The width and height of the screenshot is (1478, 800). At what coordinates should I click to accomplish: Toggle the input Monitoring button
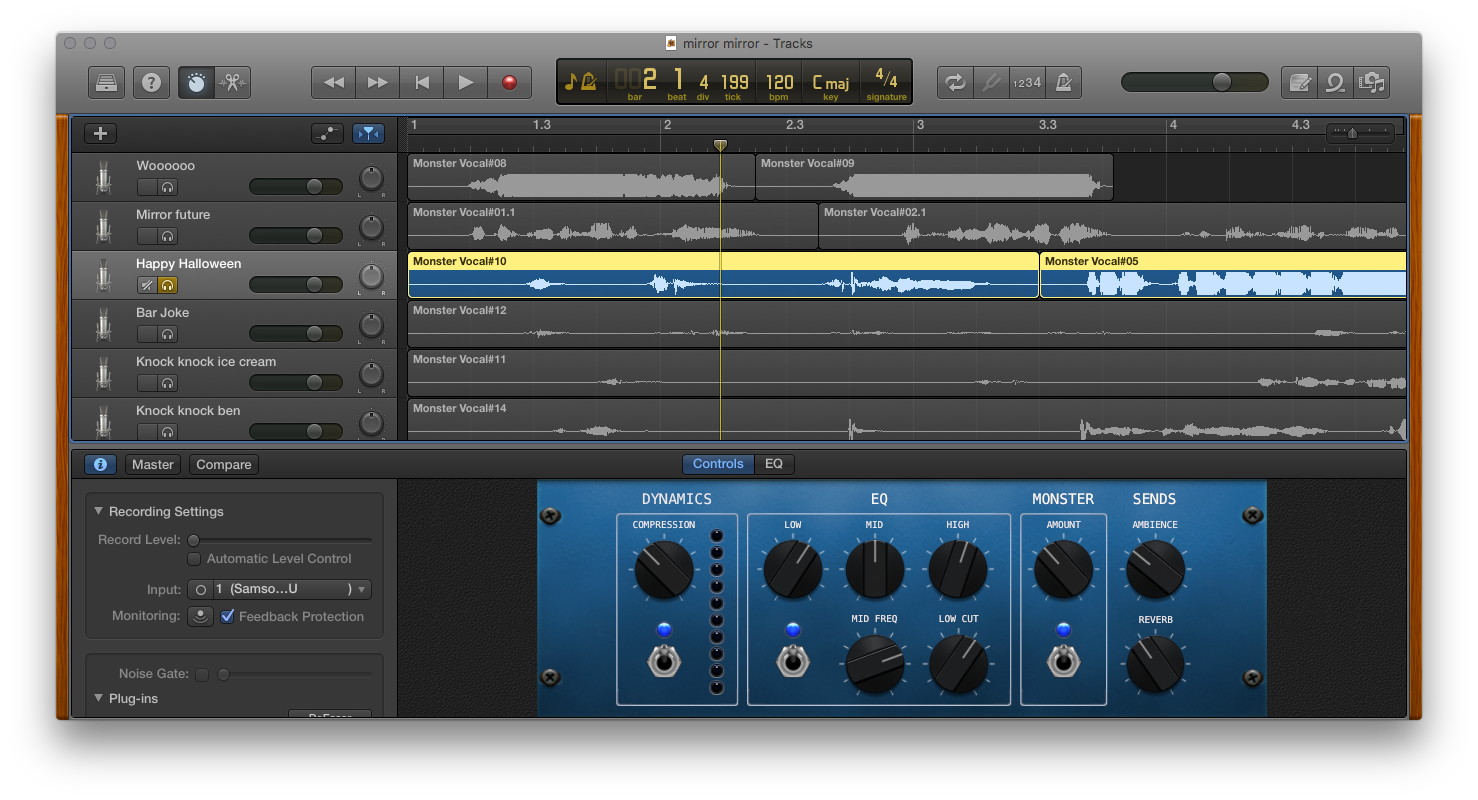[x=200, y=616]
